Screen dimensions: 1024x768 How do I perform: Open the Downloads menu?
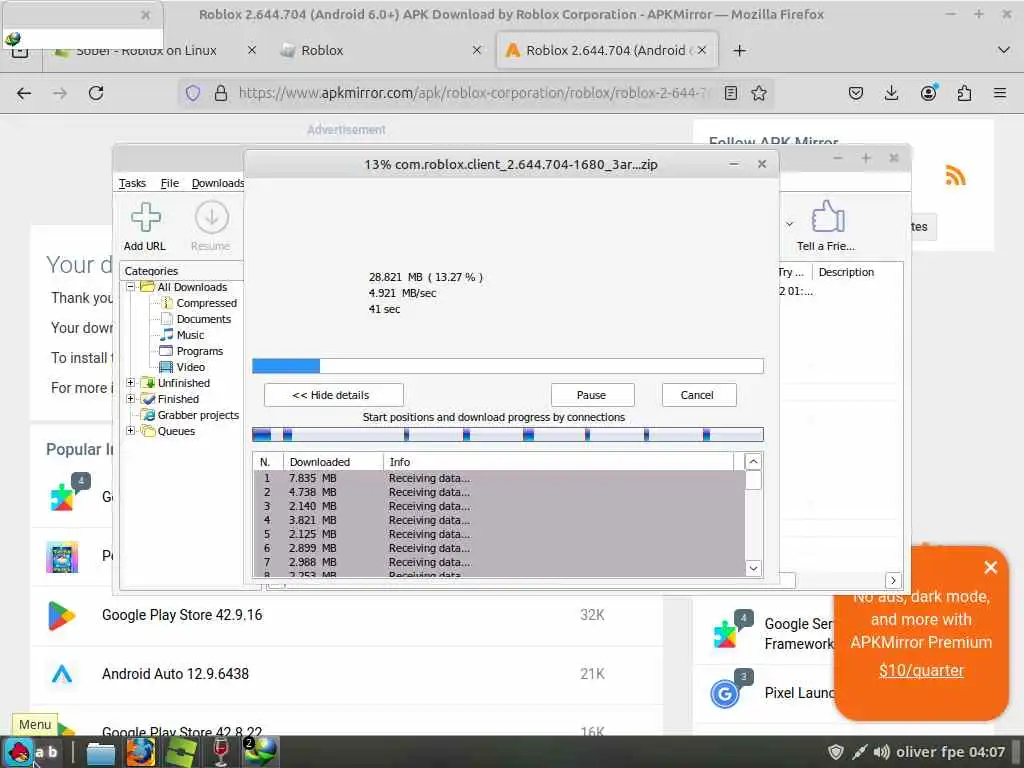(217, 184)
